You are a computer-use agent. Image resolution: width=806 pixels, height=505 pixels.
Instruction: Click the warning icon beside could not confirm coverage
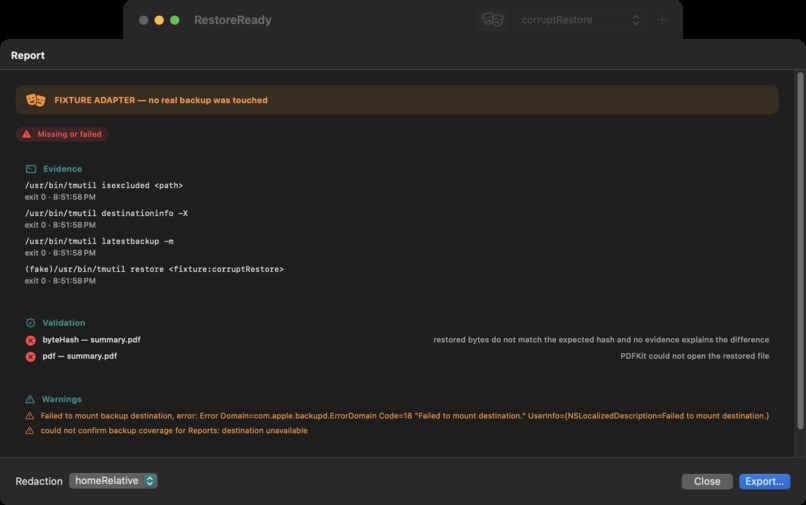pyautogui.click(x=30, y=430)
